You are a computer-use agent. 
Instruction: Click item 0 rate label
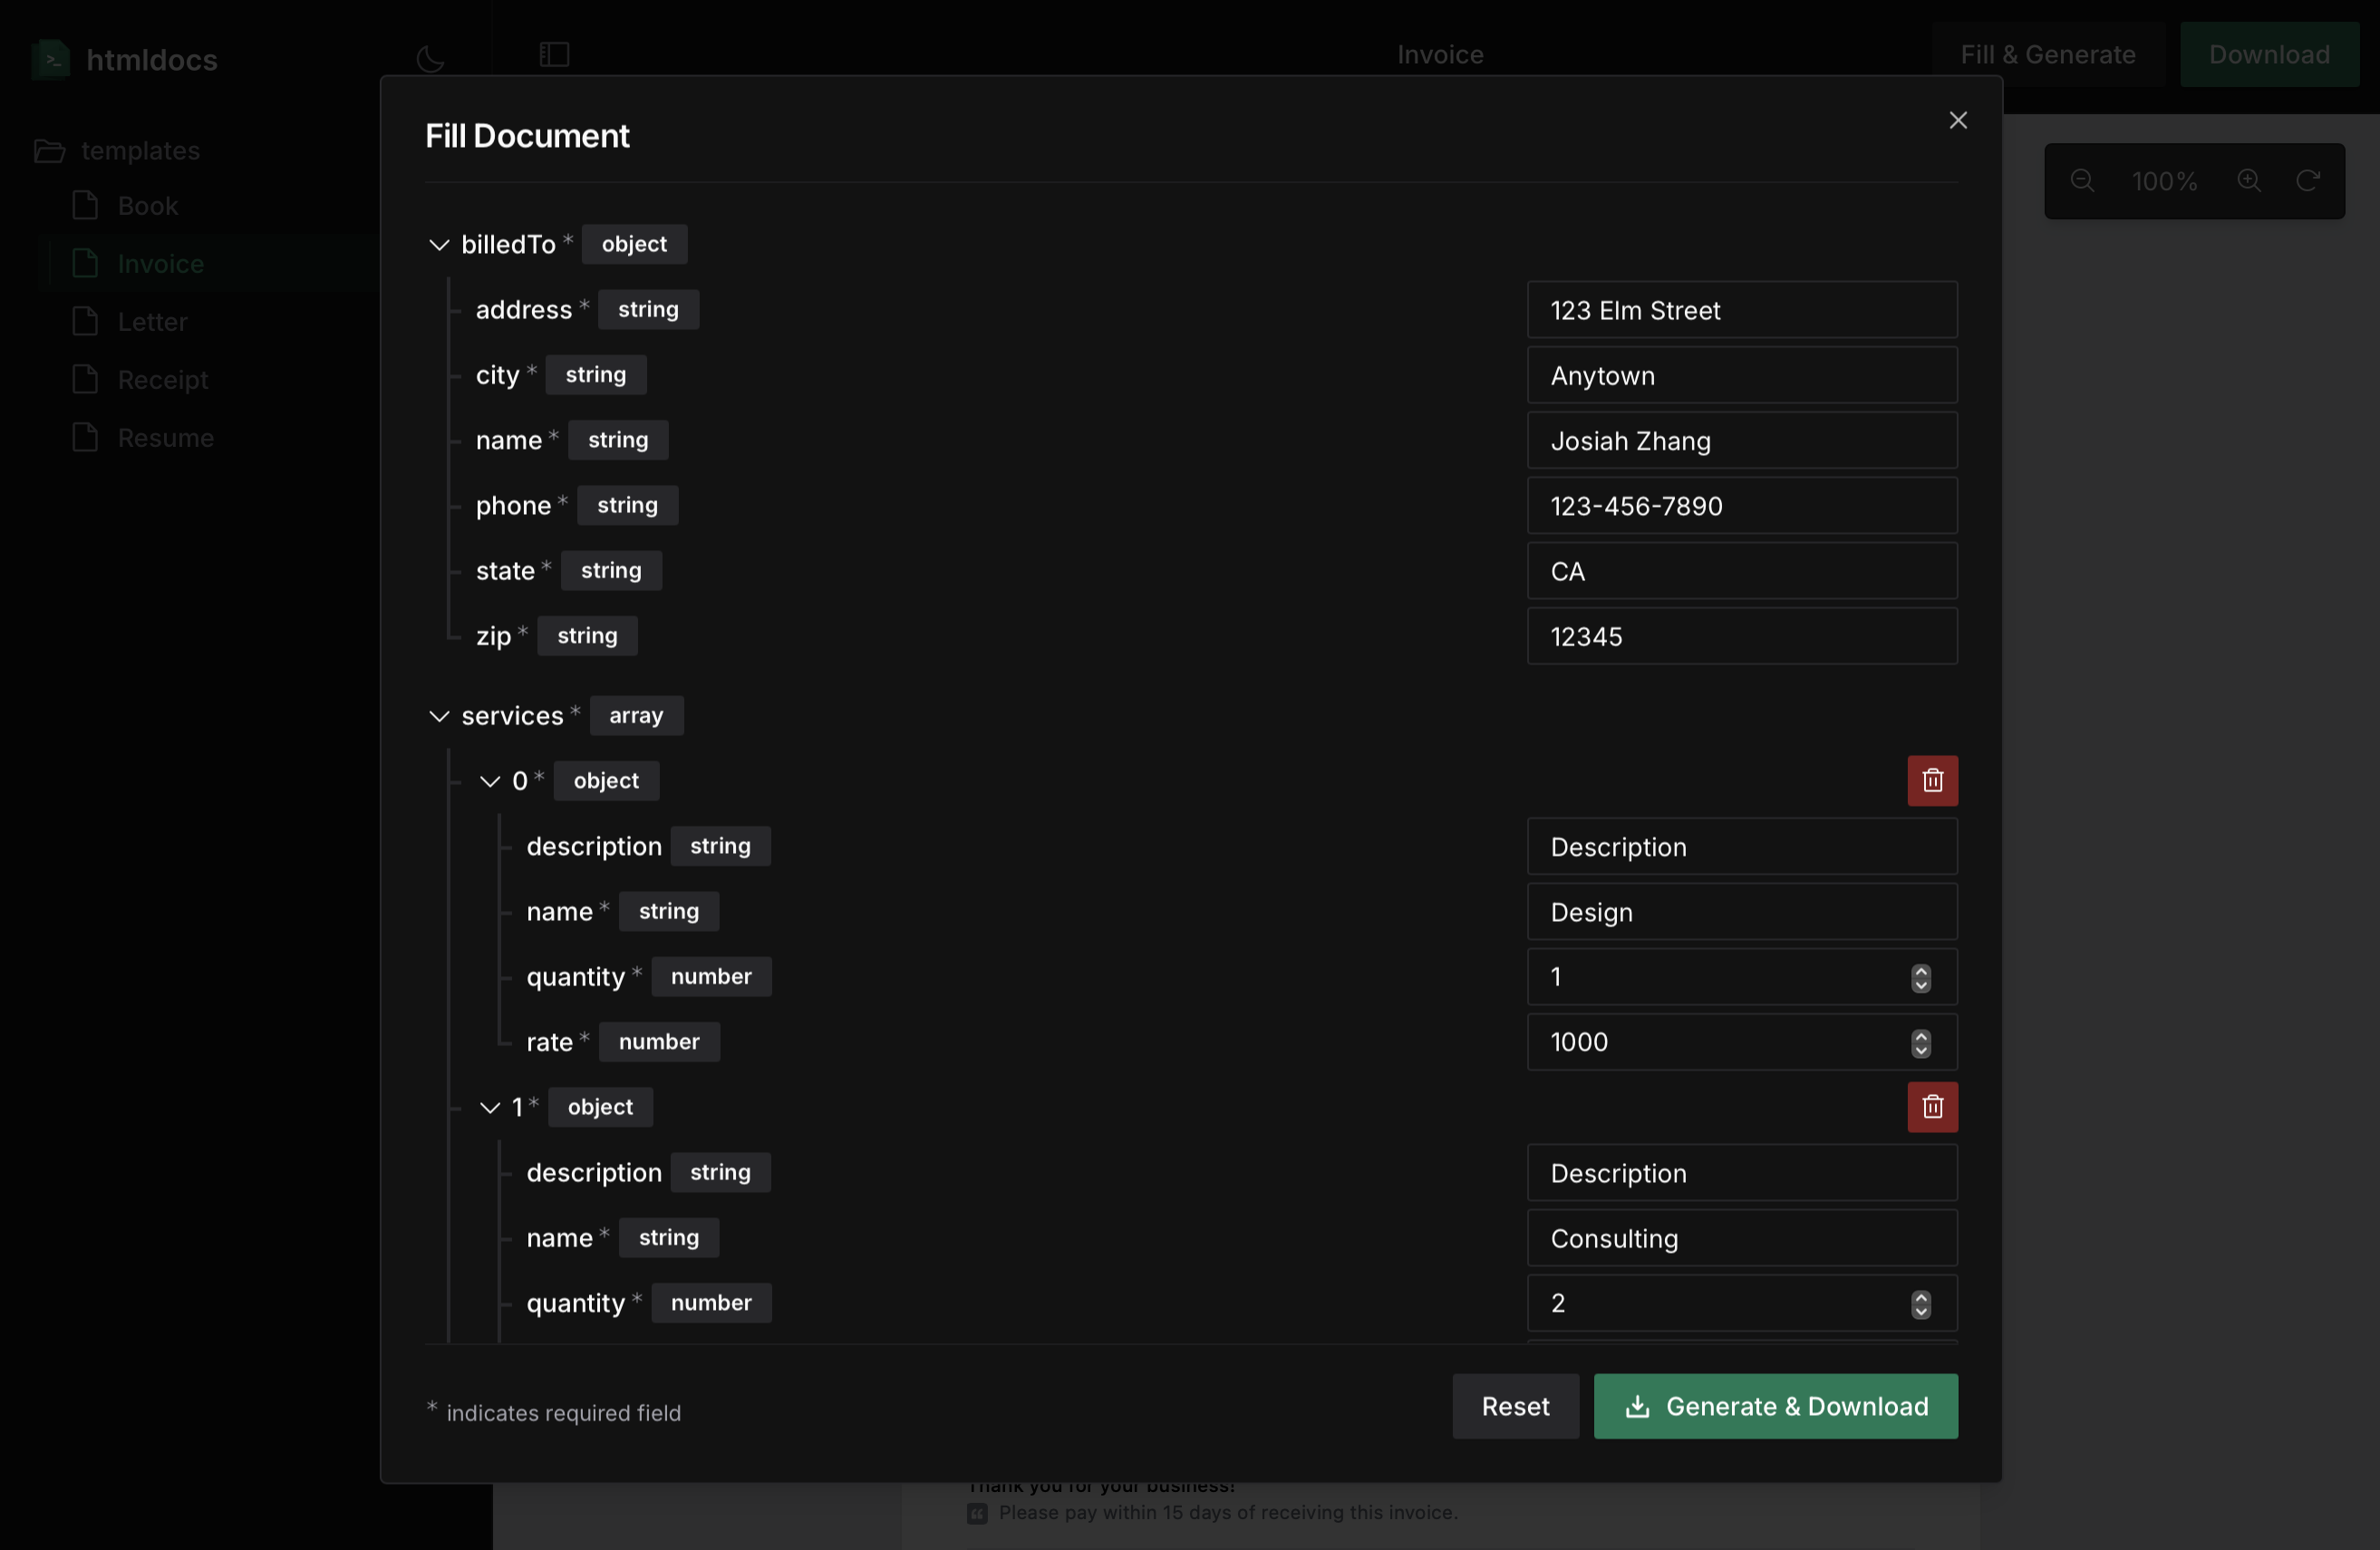(x=549, y=1042)
